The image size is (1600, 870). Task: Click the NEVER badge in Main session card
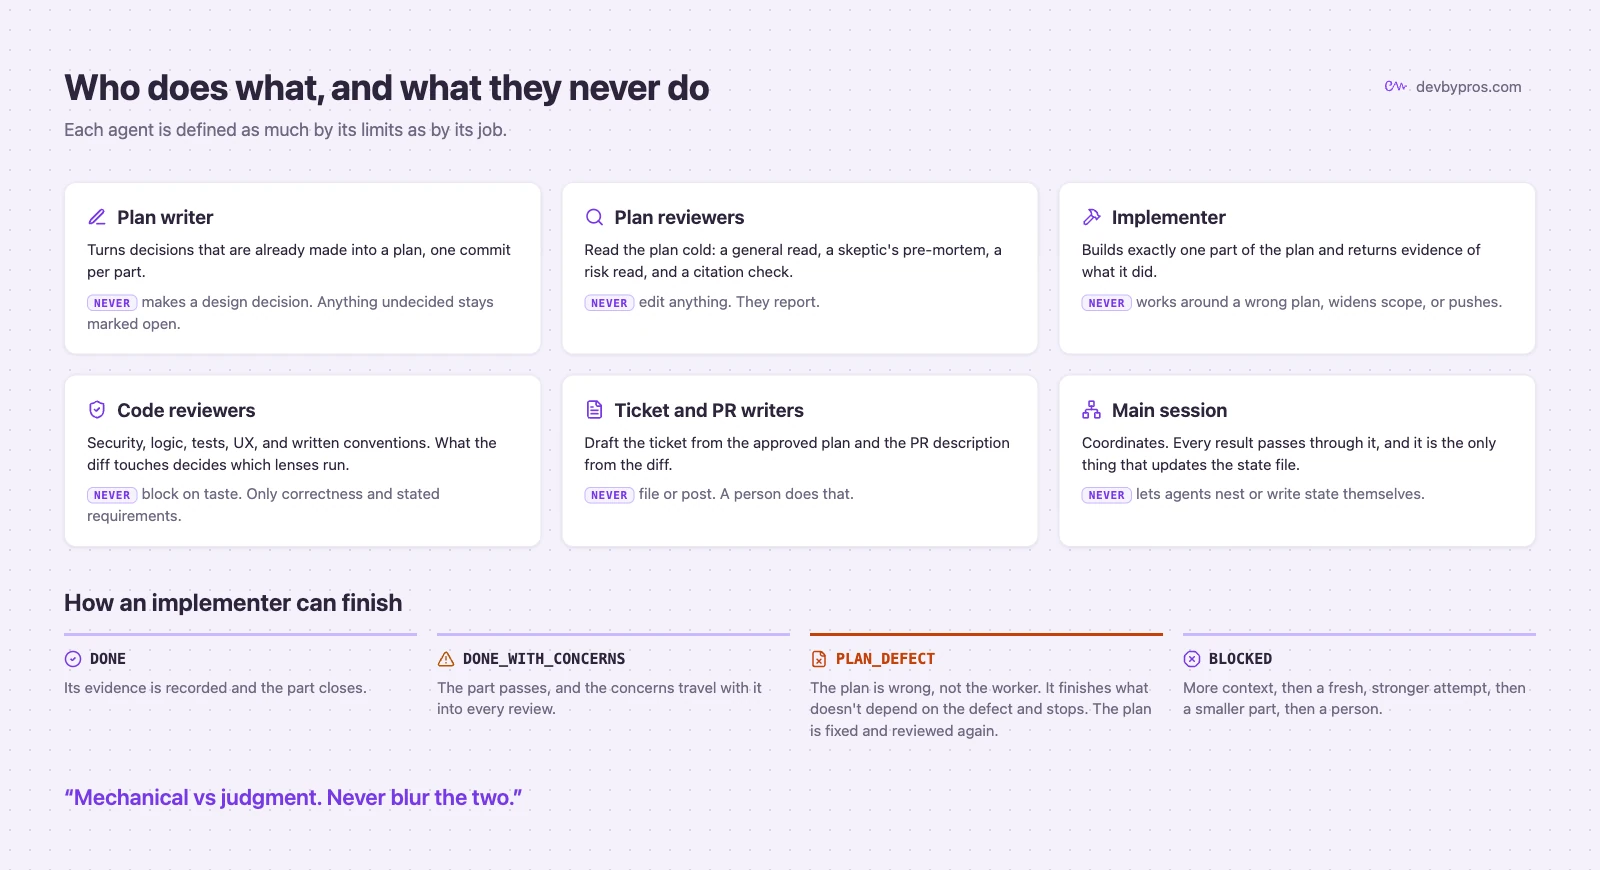(1106, 495)
